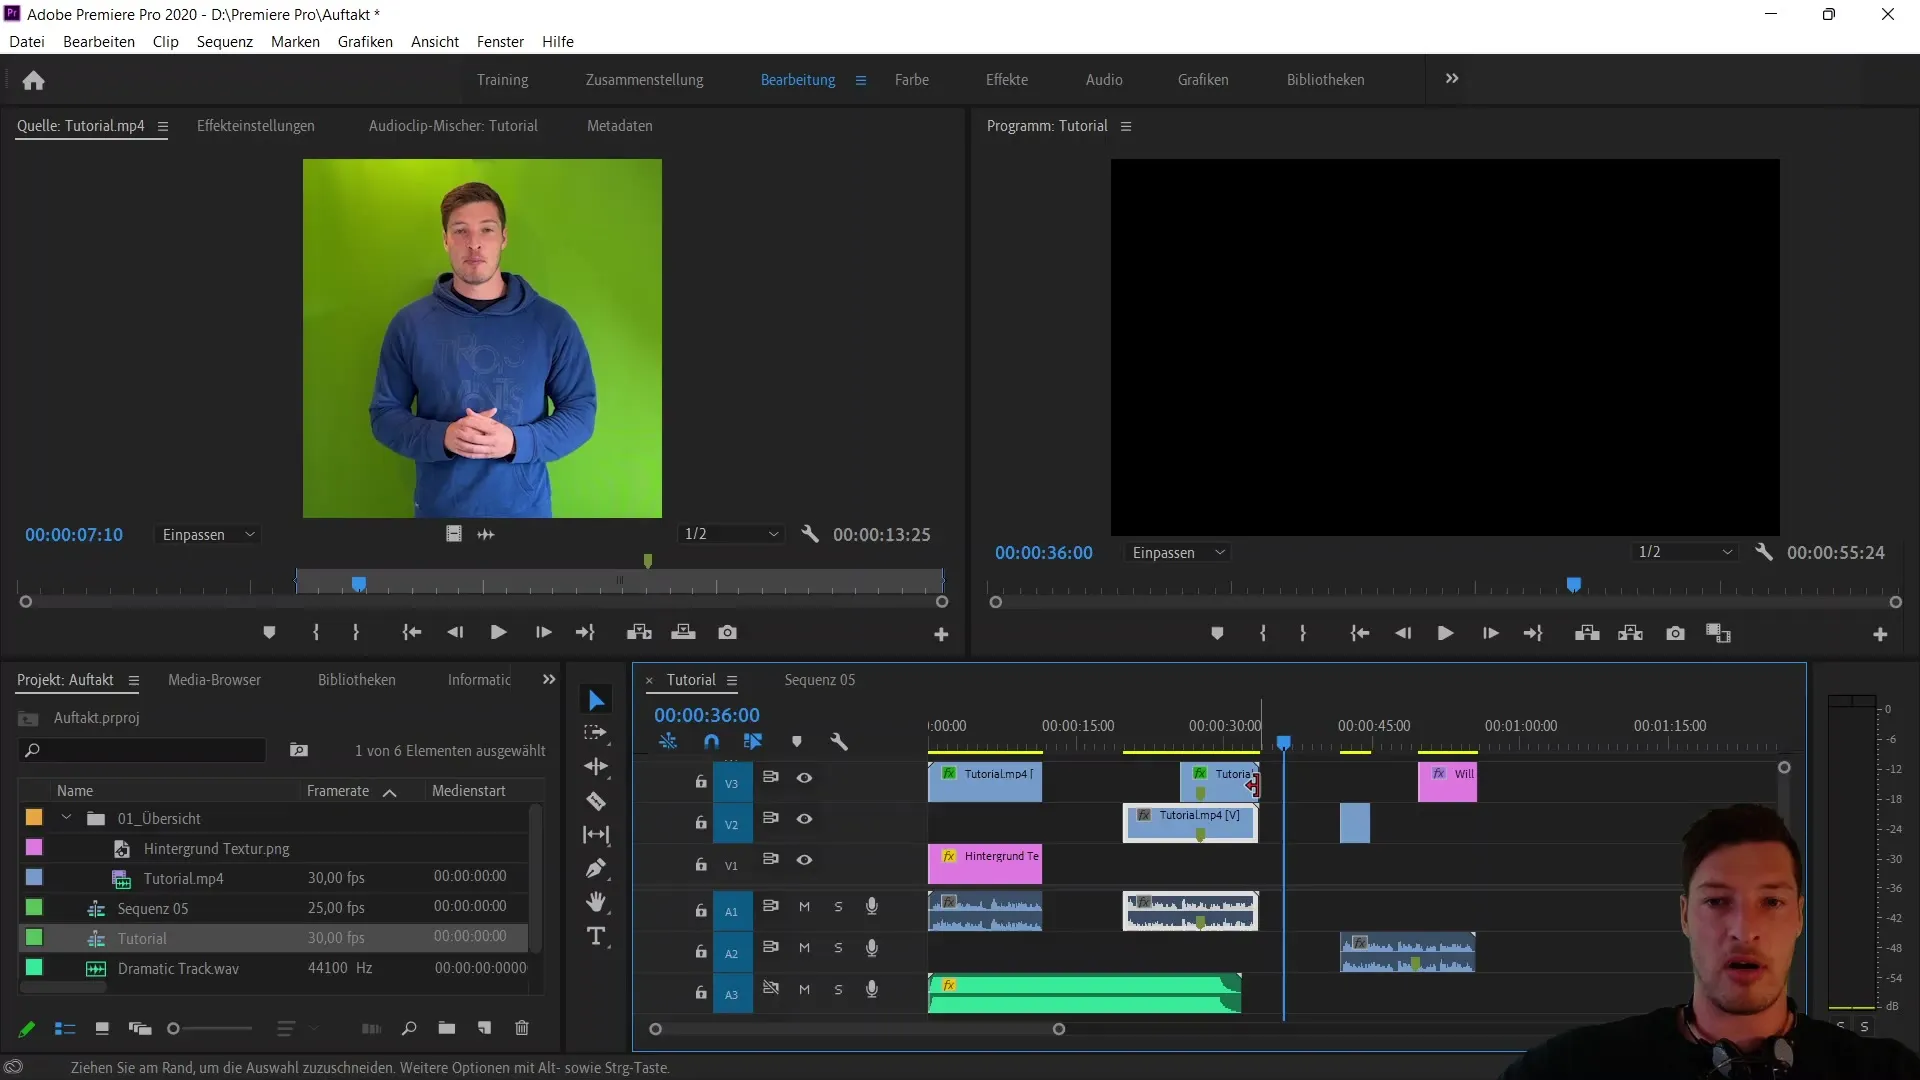Solo track A2
Image resolution: width=1920 pixels, height=1080 pixels.
point(838,948)
